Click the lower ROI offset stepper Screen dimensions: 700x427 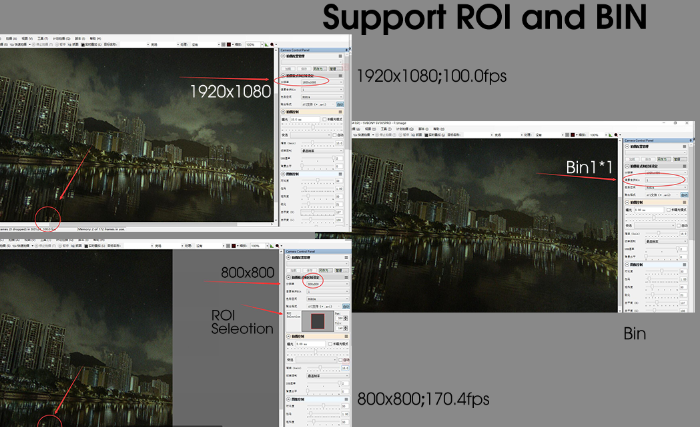click(346, 328)
